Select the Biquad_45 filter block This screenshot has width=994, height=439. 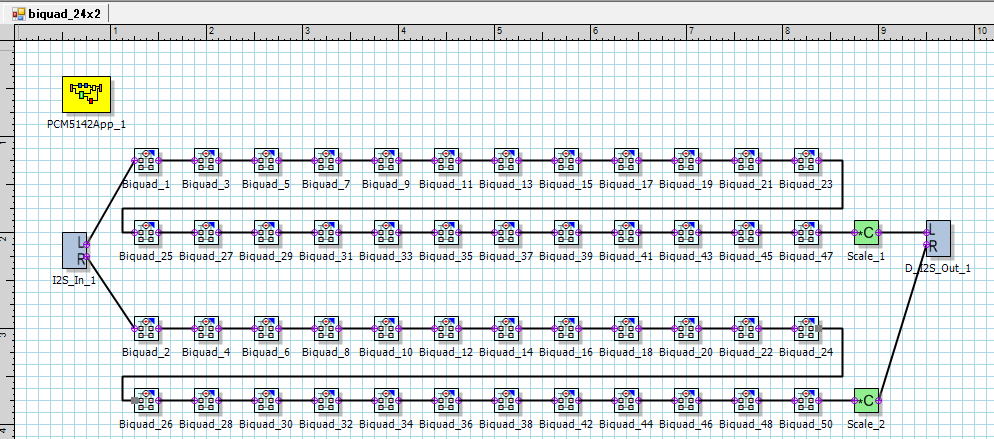(746, 232)
